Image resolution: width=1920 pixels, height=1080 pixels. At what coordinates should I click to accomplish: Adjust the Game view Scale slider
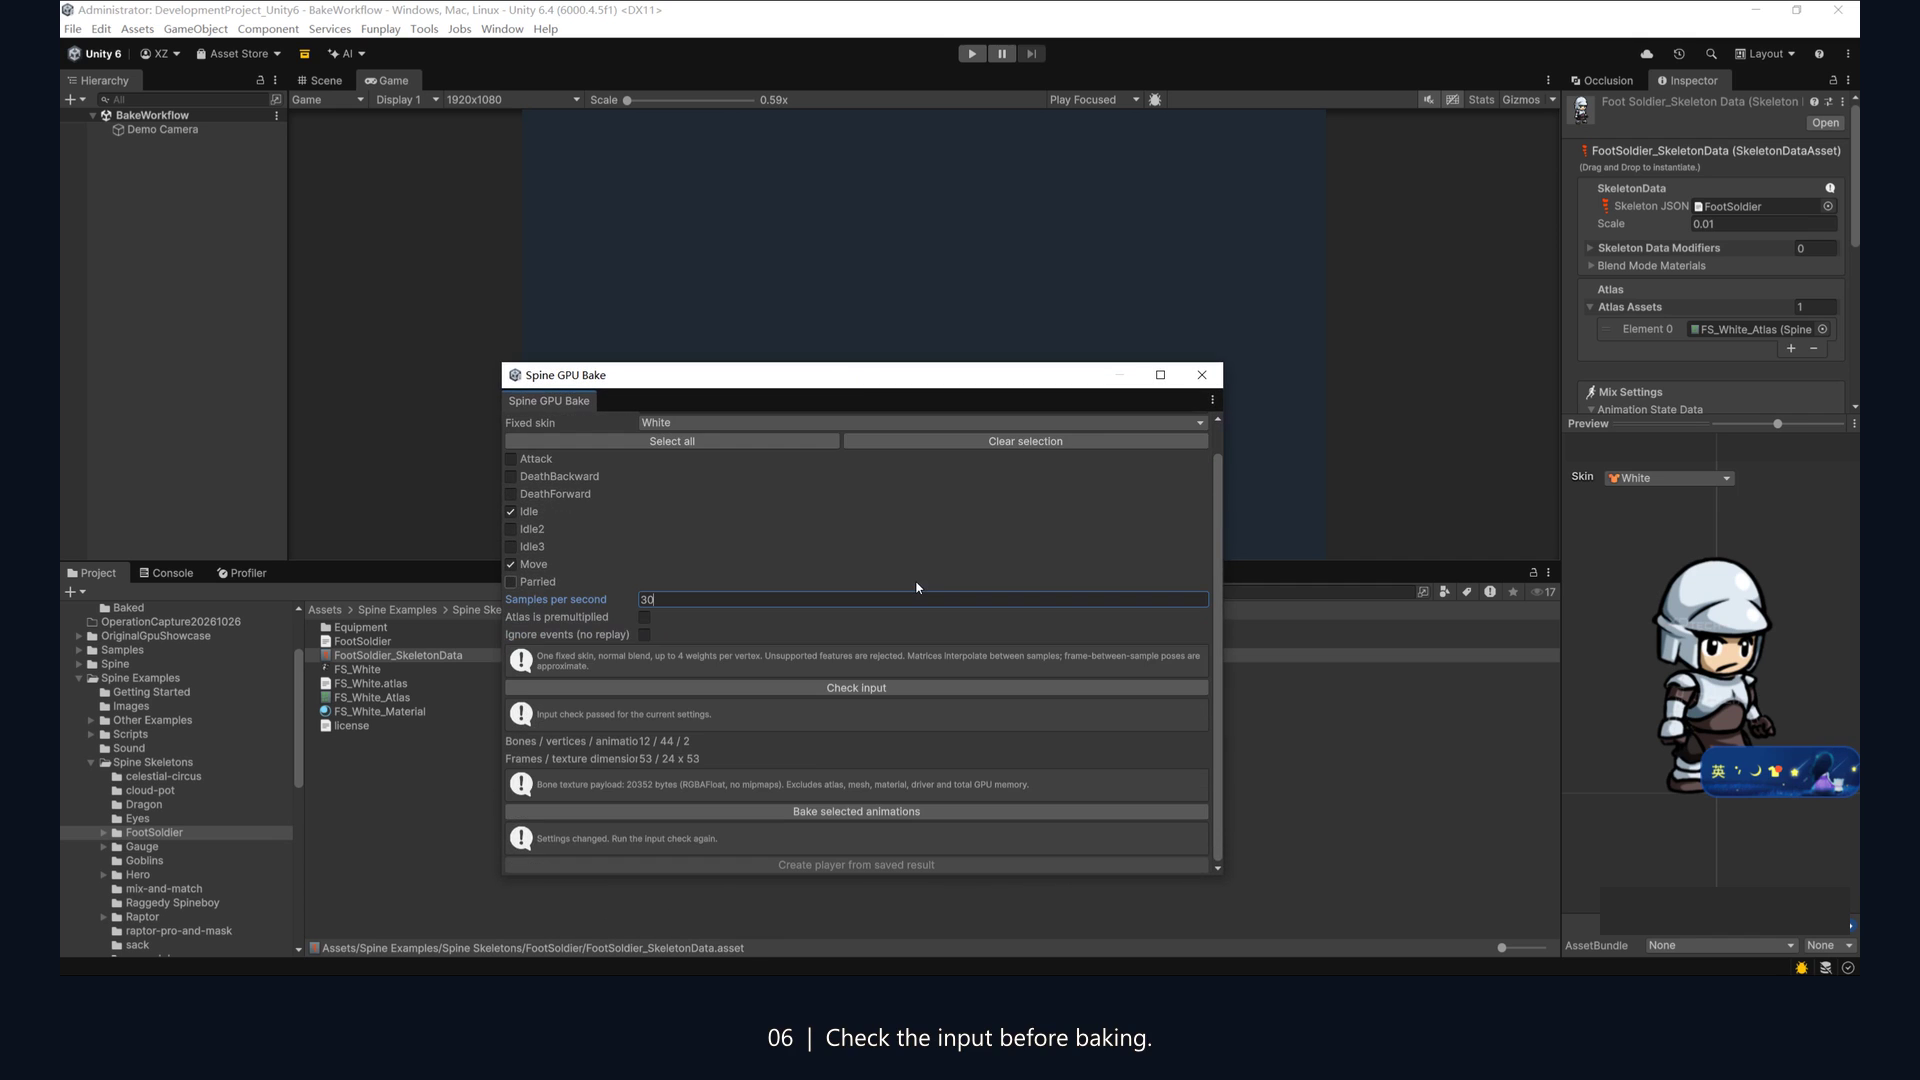689,100
